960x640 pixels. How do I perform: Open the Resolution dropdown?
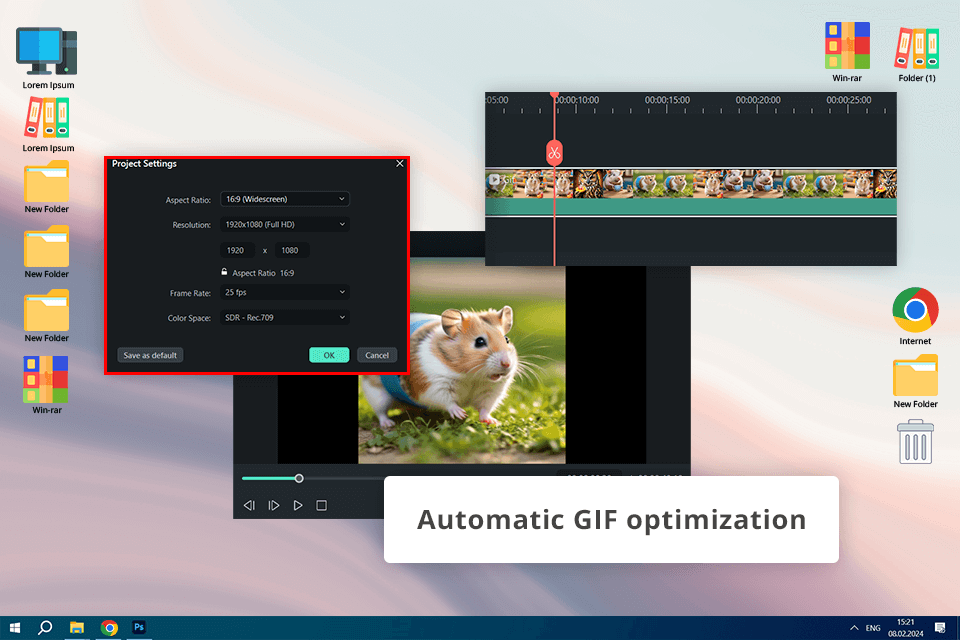[285, 225]
